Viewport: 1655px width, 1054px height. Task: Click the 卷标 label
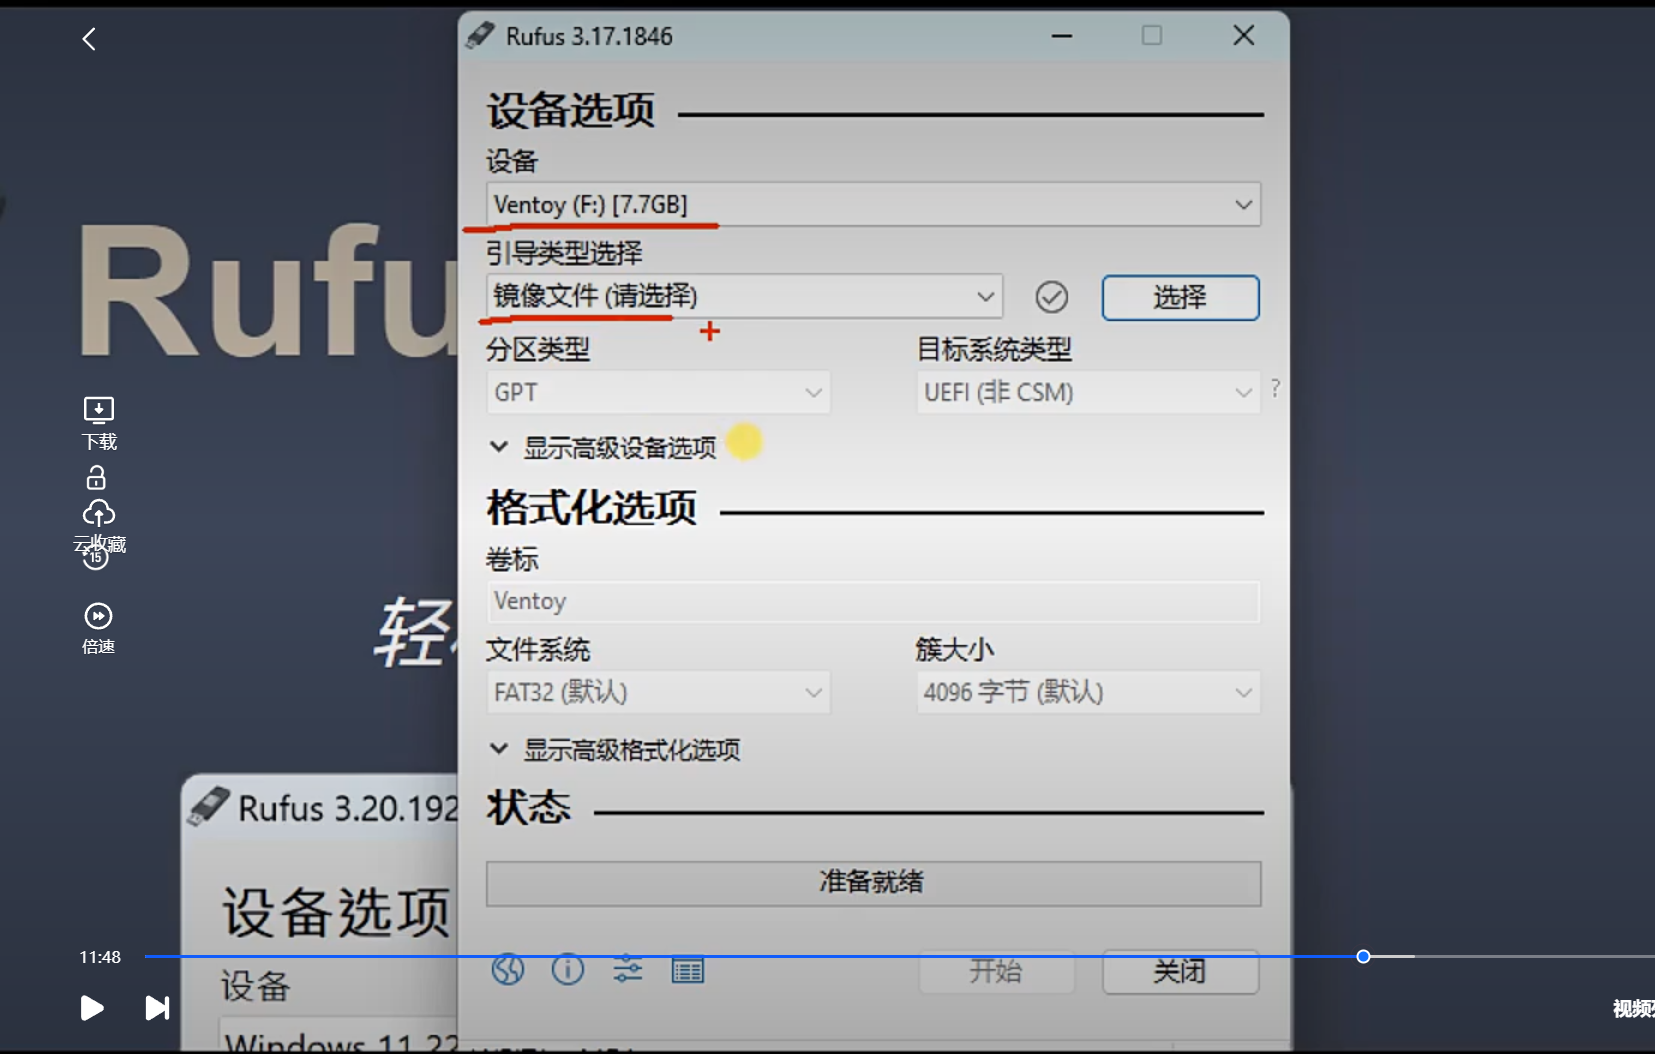pyautogui.click(x=512, y=559)
